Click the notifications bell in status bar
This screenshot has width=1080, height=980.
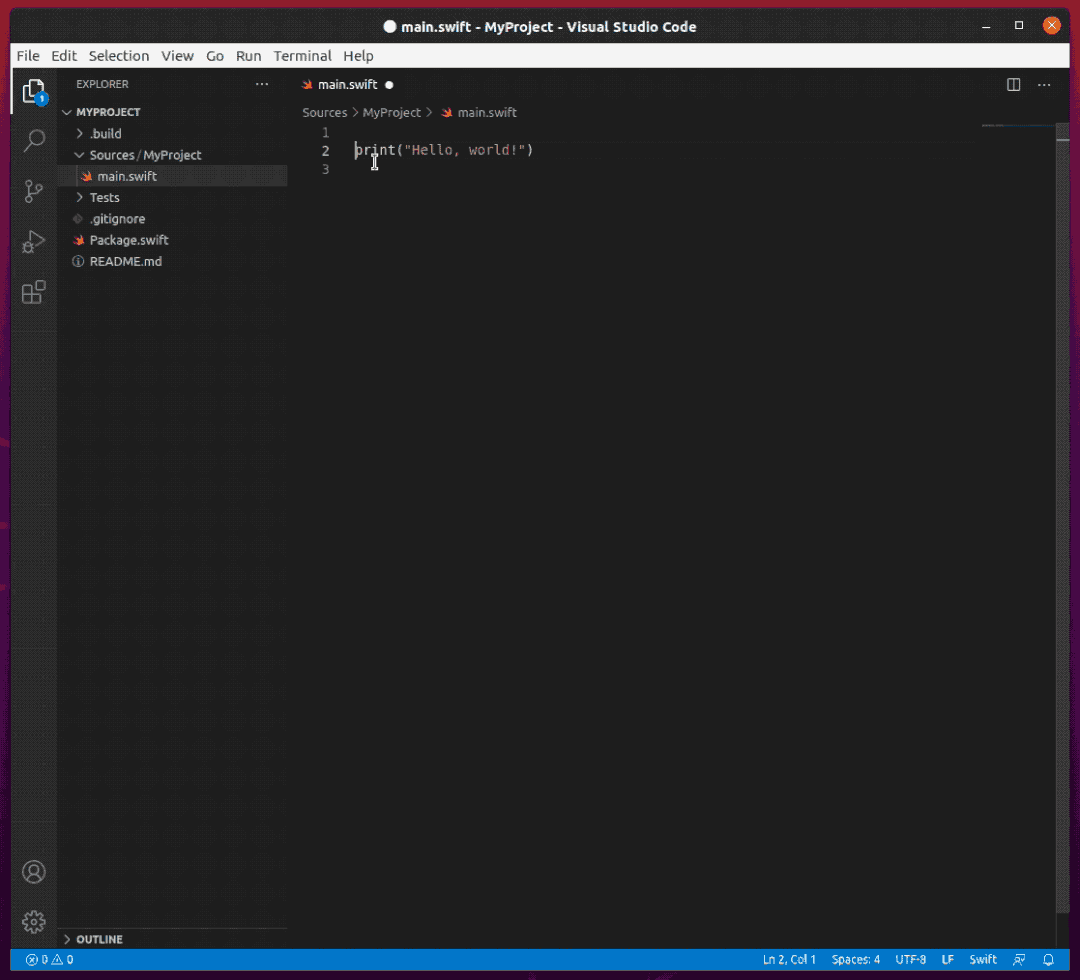(1048, 959)
